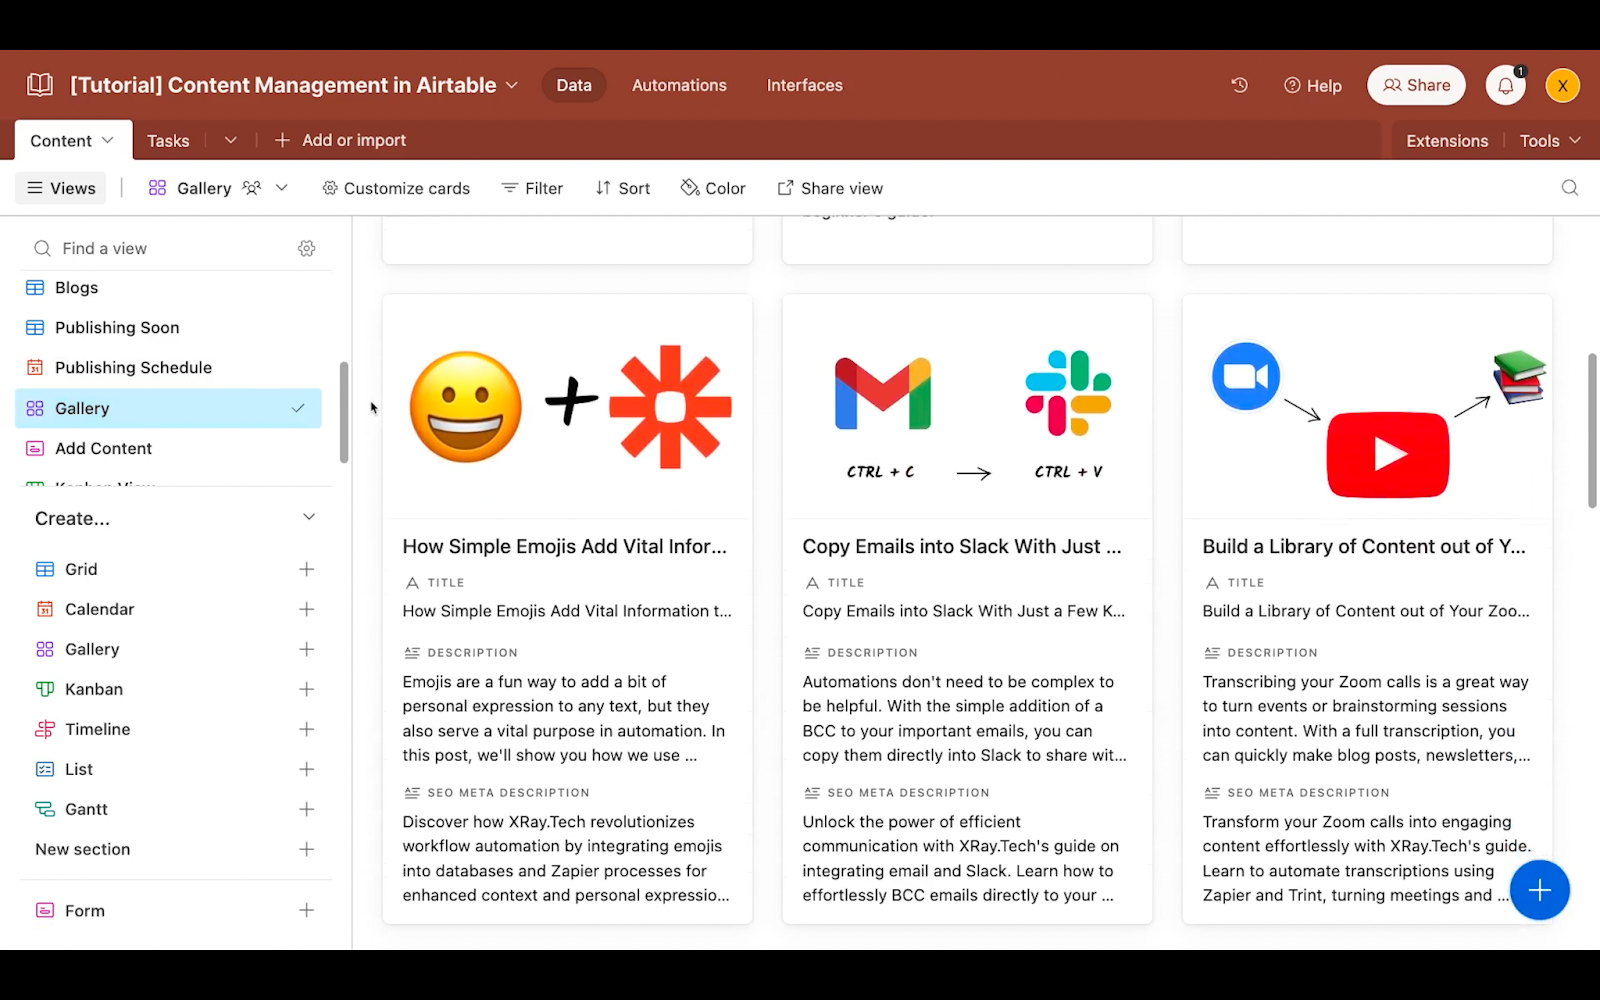Open the Sort menu
This screenshot has width=1600, height=1000.
coord(622,188)
